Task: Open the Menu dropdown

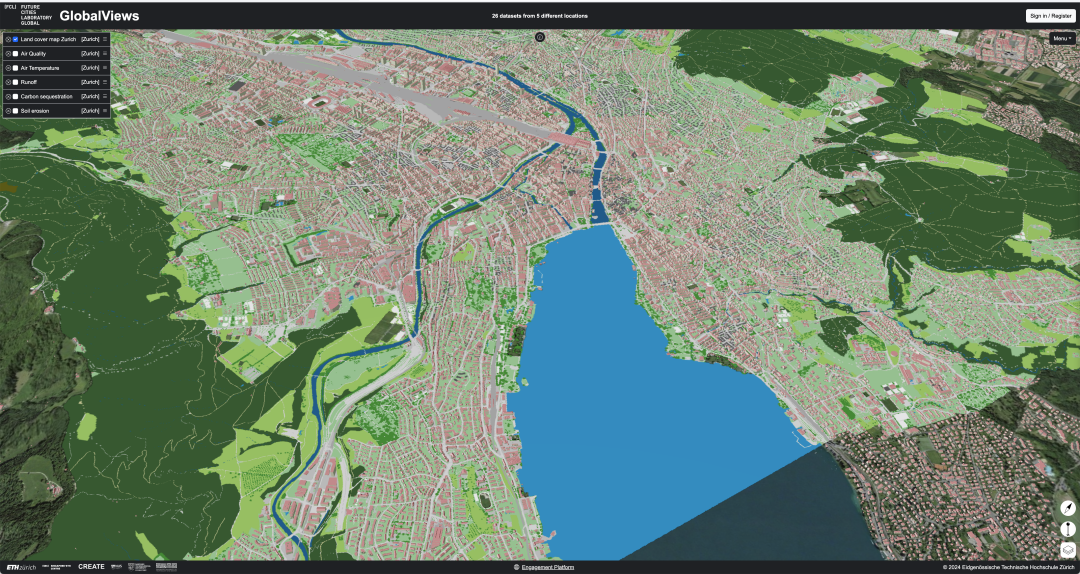Action: [1062, 37]
